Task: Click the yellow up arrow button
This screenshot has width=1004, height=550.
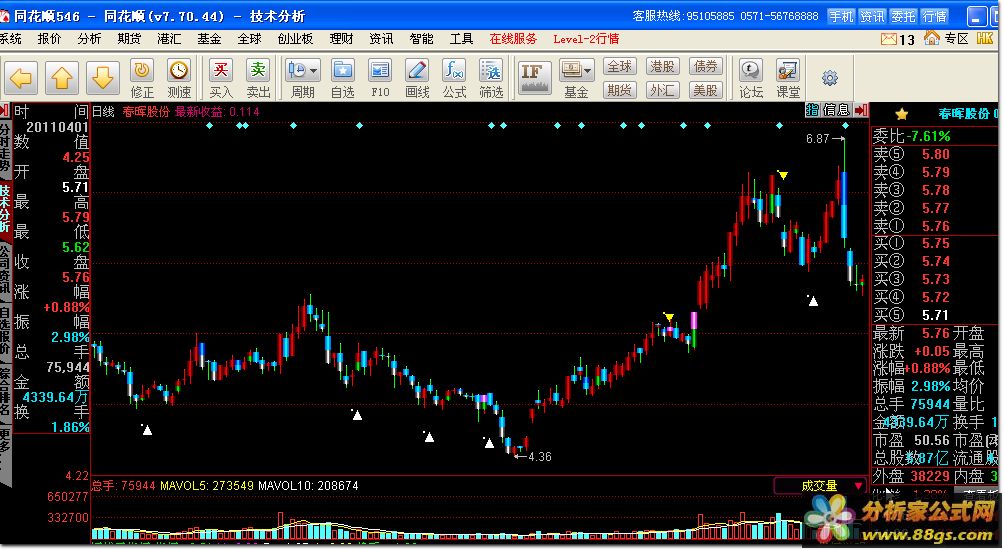Action: point(61,79)
